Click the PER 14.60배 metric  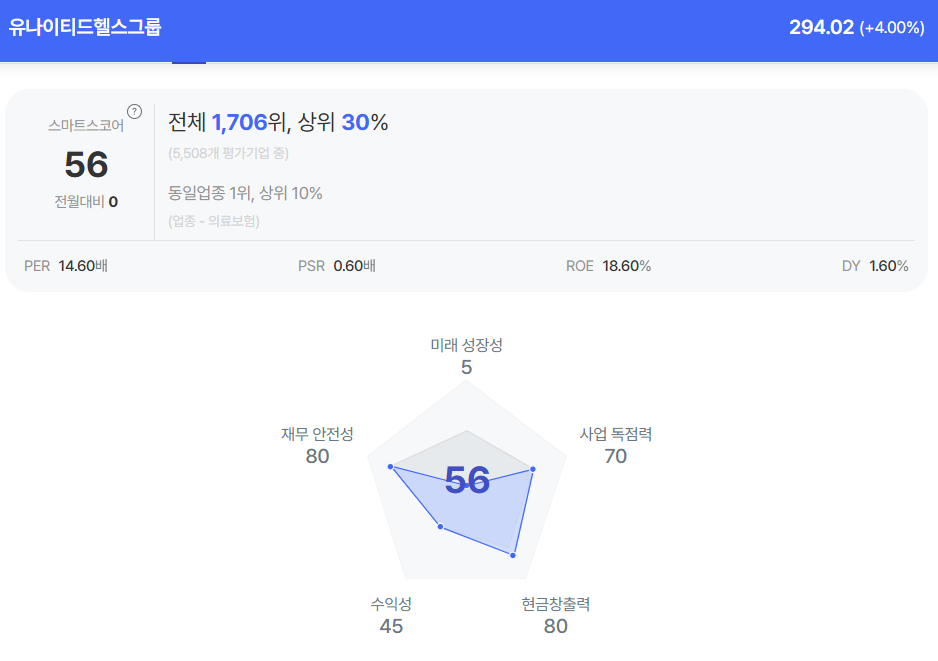click(x=66, y=266)
